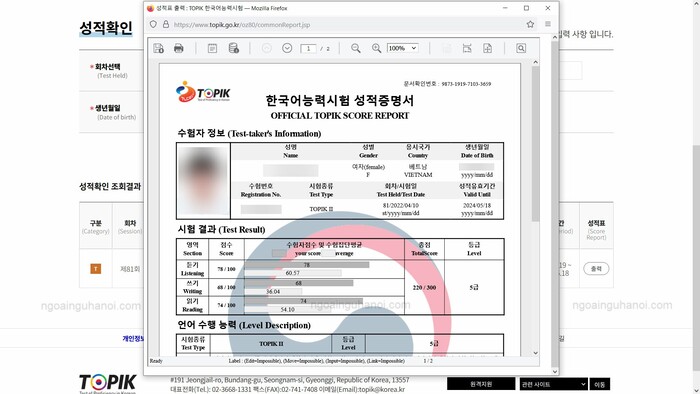Click the 5급 level in Test Result

(474, 288)
